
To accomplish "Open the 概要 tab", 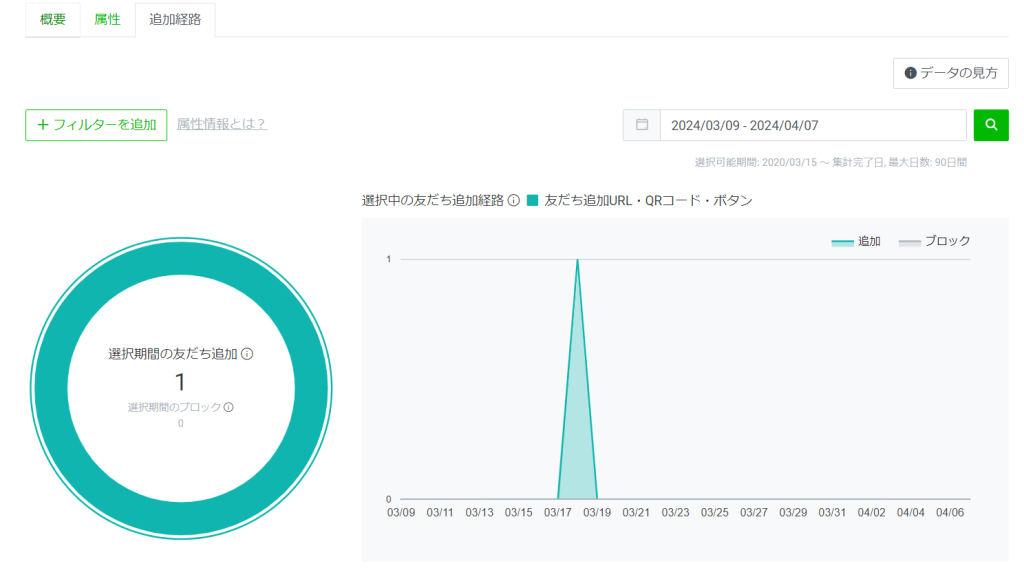I will pyautogui.click(x=52, y=19).
